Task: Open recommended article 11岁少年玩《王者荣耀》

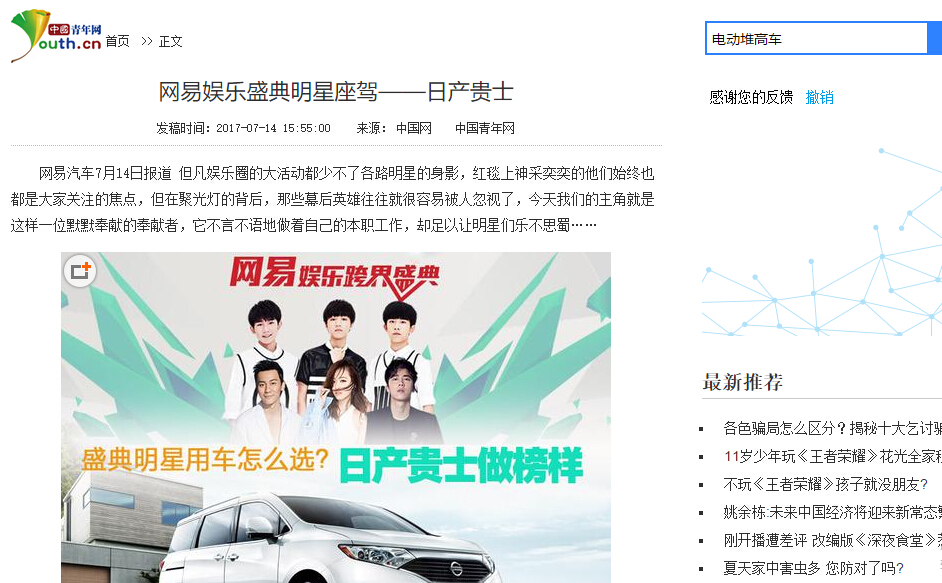Action: pyautogui.click(x=832, y=456)
